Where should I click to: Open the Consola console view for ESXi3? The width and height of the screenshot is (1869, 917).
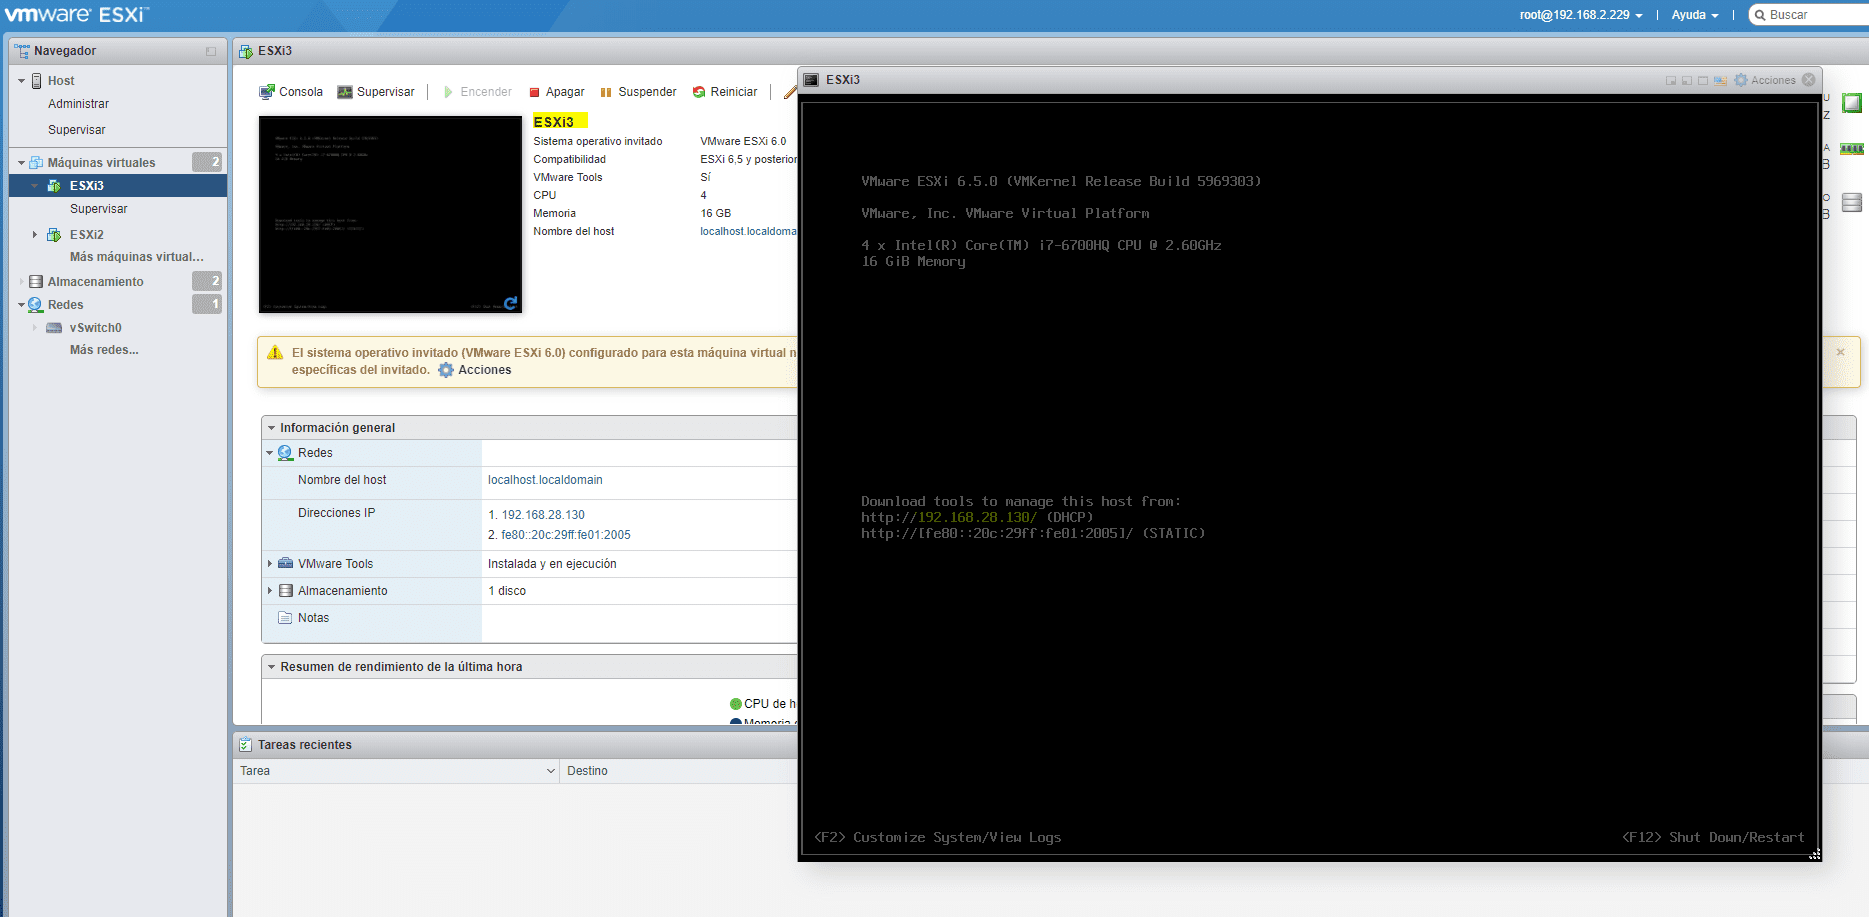click(290, 91)
